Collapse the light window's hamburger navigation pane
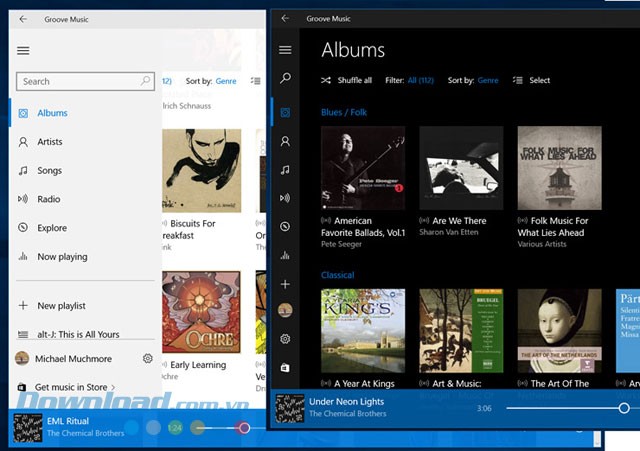The width and height of the screenshot is (640, 451). click(23, 50)
